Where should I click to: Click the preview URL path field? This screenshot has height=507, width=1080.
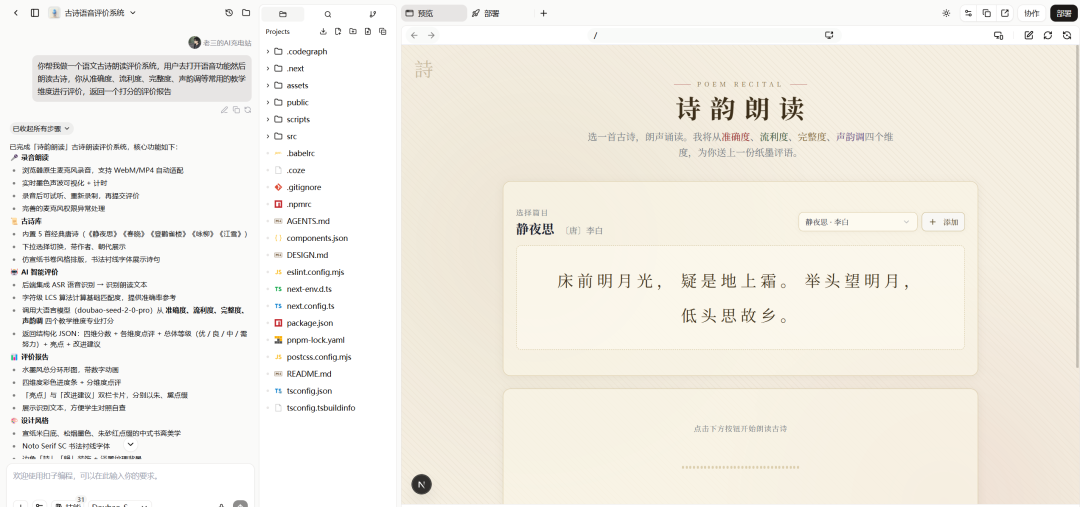(713, 35)
